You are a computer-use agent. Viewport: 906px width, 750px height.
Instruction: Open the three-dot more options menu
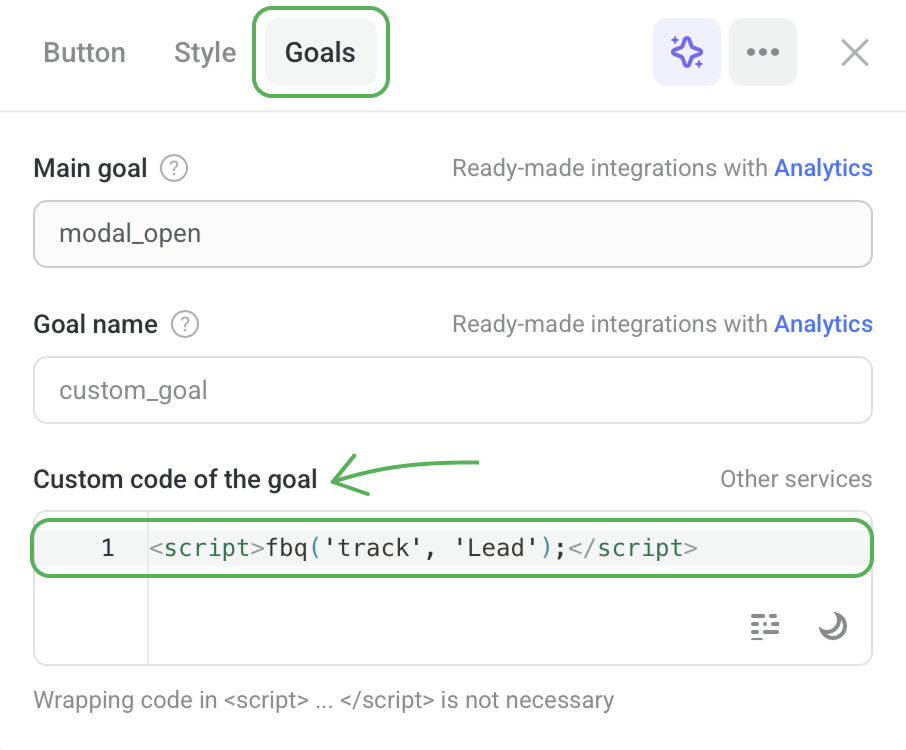[763, 52]
